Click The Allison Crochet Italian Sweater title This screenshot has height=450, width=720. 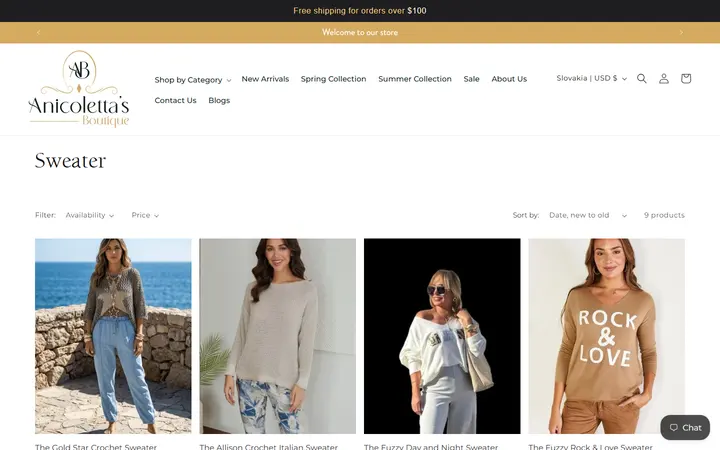click(269, 446)
